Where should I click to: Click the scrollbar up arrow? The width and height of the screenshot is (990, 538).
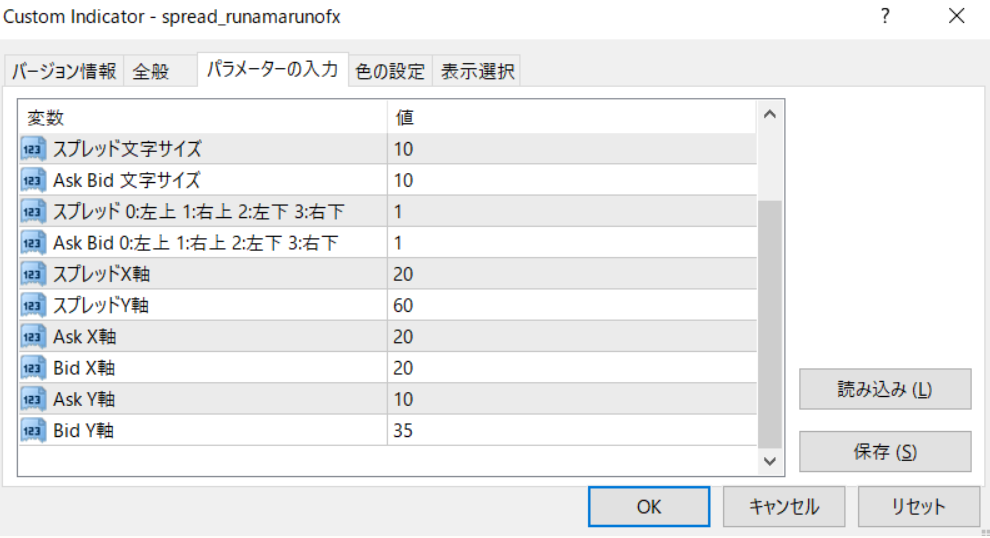click(x=769, y=115)
